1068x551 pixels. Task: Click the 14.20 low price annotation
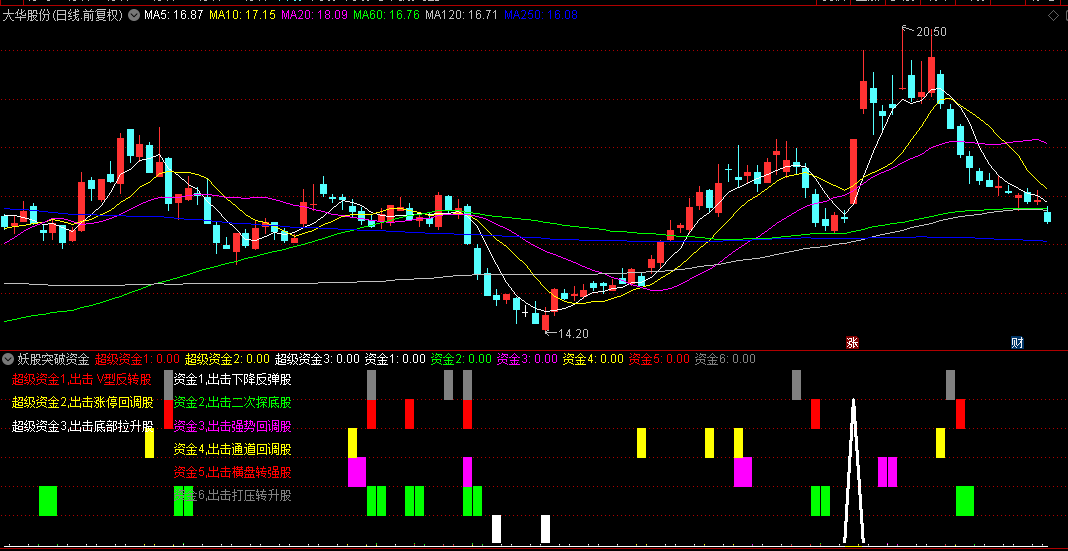(574, 334)
